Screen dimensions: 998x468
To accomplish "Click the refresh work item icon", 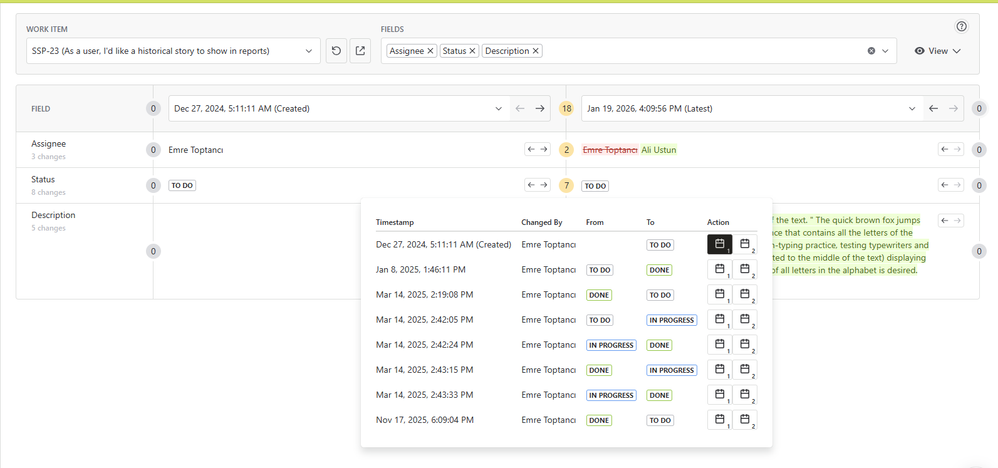I will 337,51.
